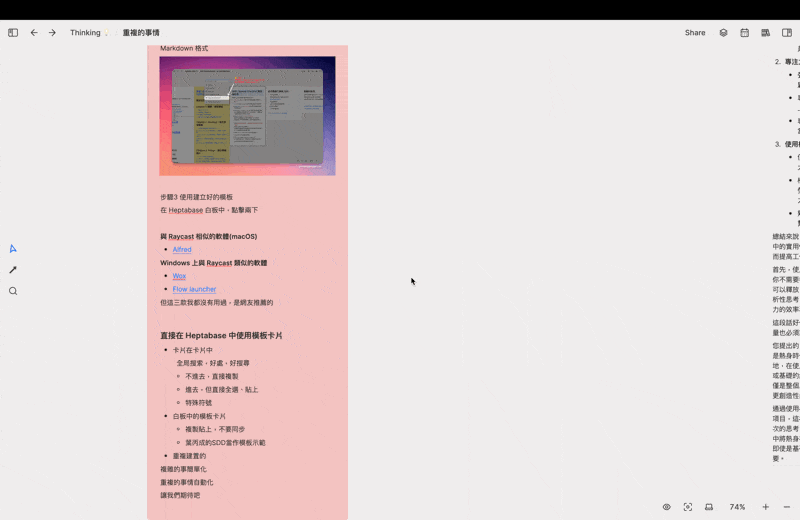The width and height of the screenshot is (800, 520).
Task: Zoom in with the plus button
Action: 765,507
